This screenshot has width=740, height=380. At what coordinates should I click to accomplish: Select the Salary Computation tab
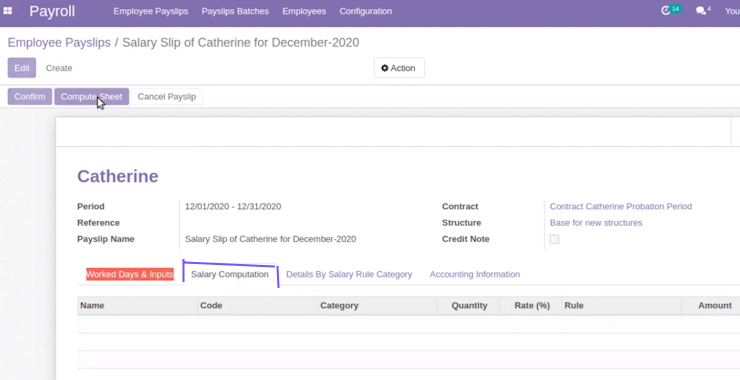230,274
